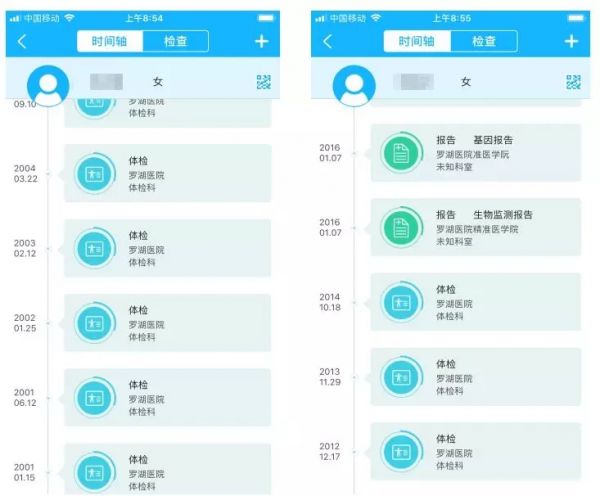This screenshot has height=496, width=600.
Task: Select 时间轴 tab on right screen
Action: (417, 41)
